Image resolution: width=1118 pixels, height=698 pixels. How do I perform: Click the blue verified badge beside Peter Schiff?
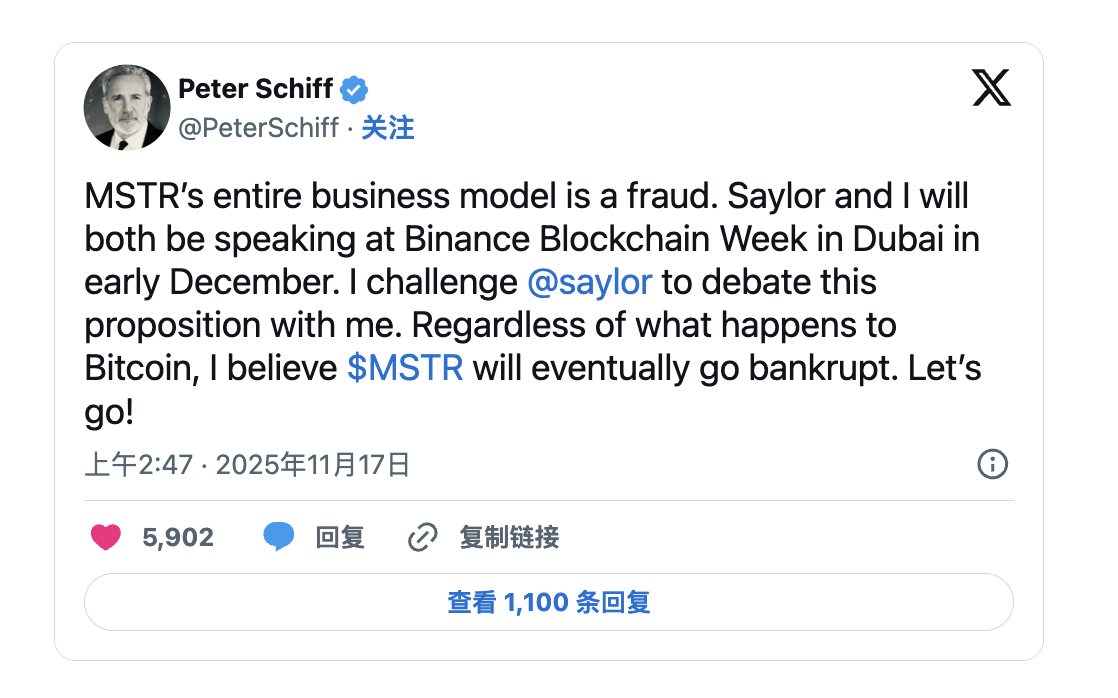point(354,90)
